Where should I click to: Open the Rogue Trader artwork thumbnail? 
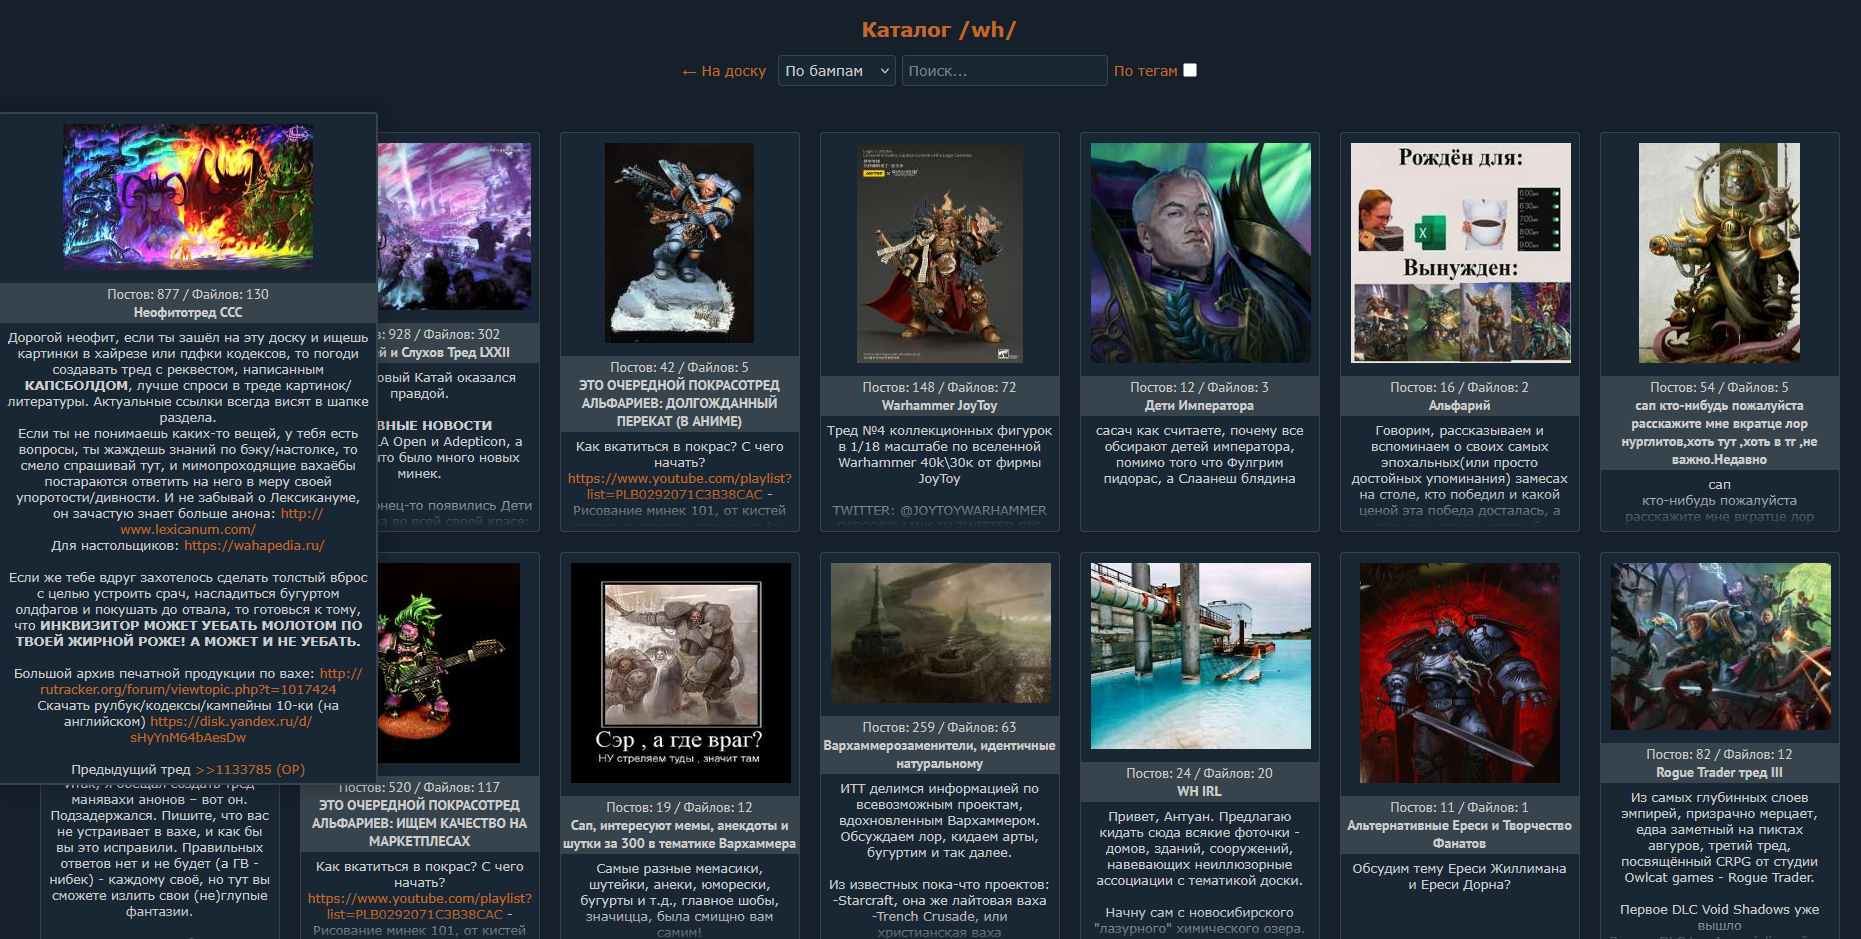click(1721, 646)
